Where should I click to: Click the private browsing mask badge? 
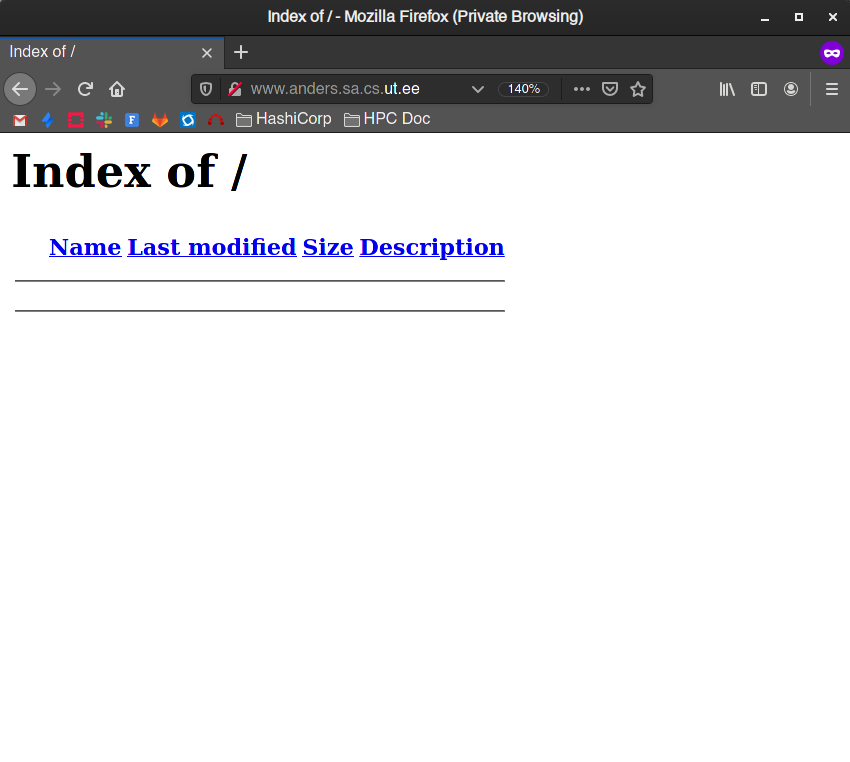coord(832,52)
